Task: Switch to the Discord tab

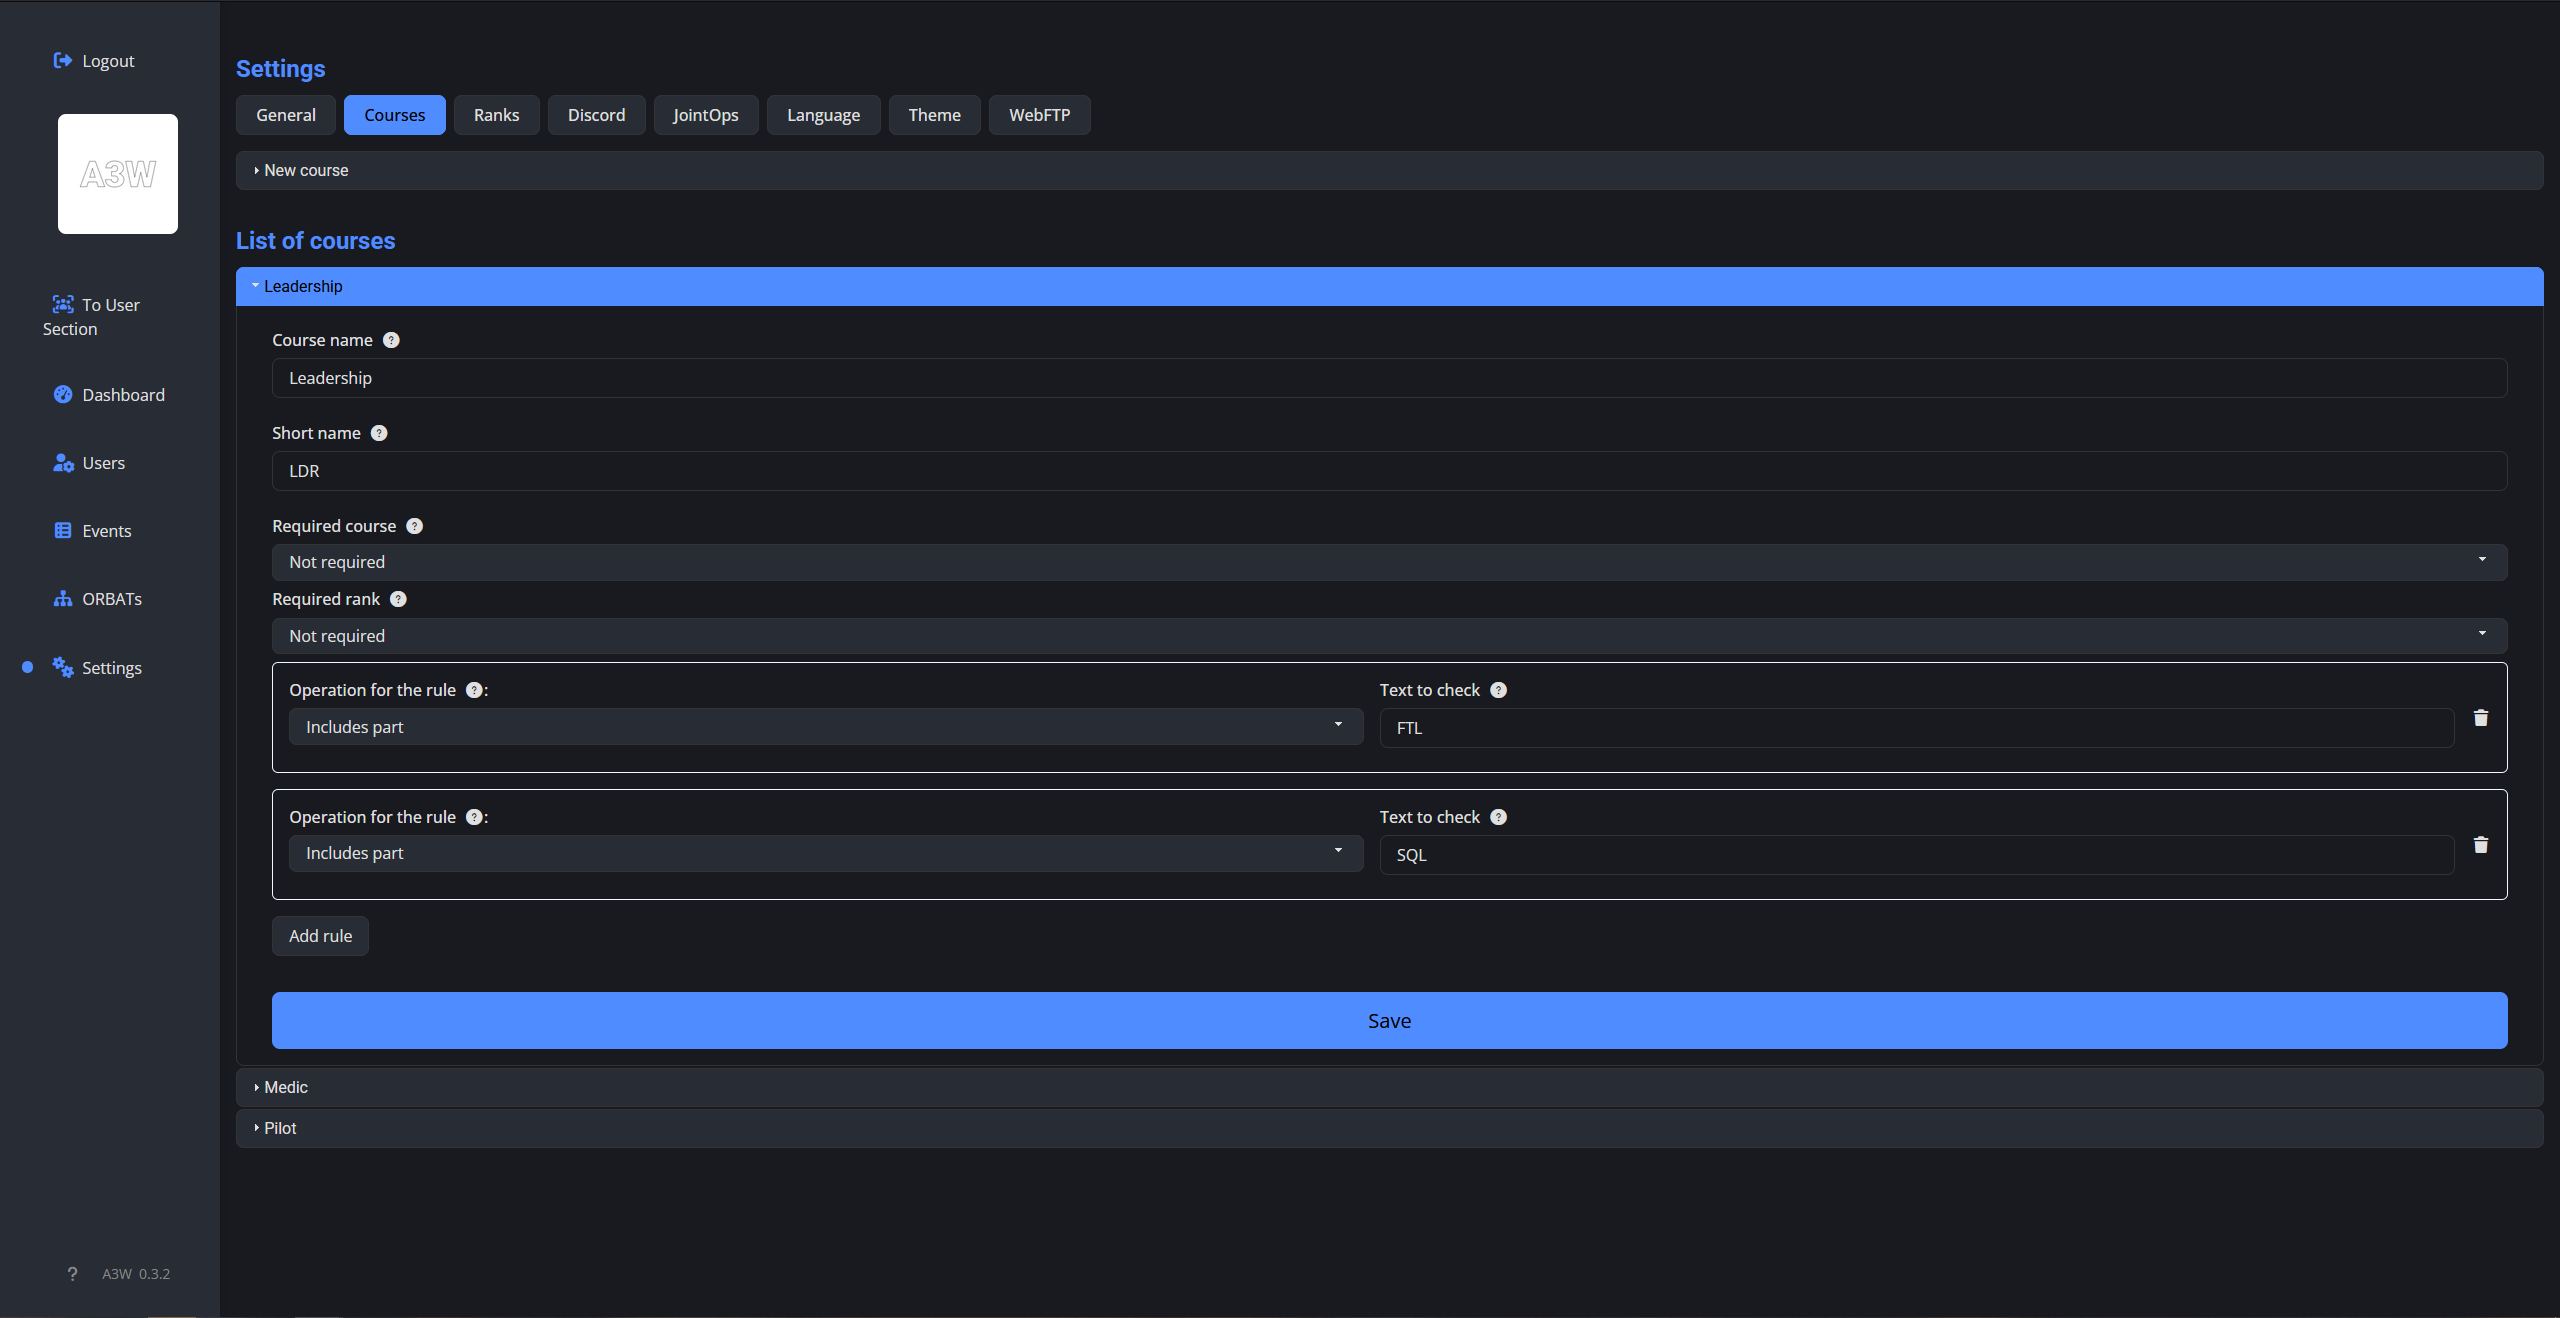Action: click(596, 115)
